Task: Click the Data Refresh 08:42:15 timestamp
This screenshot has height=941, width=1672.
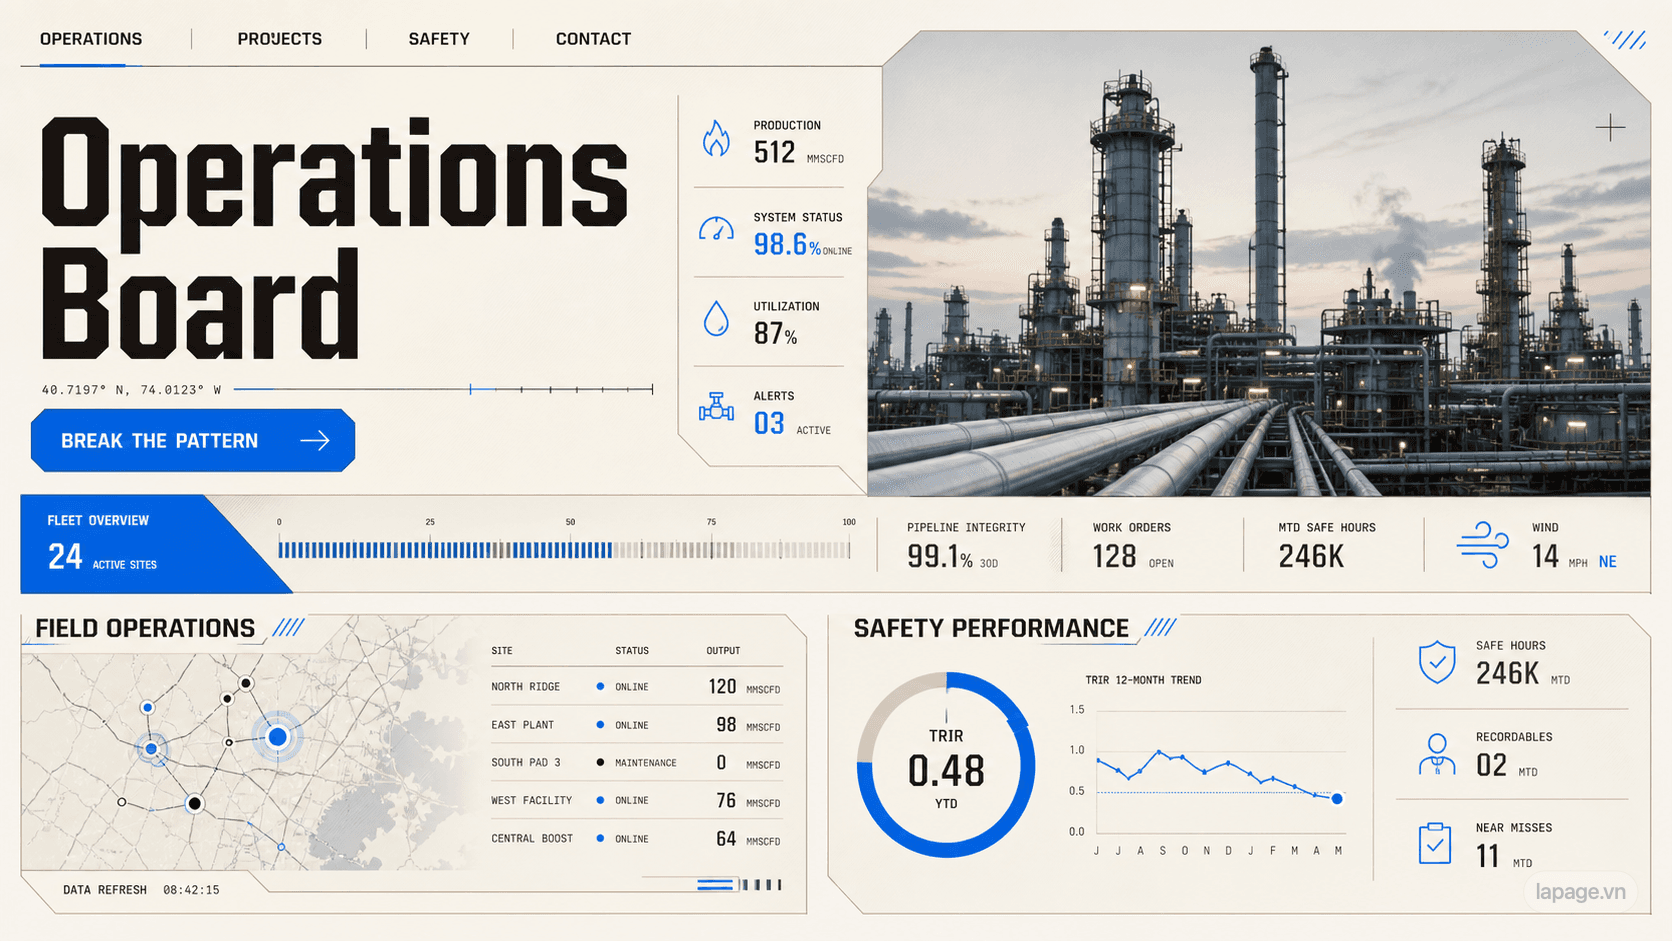Action: coord(191,890)
